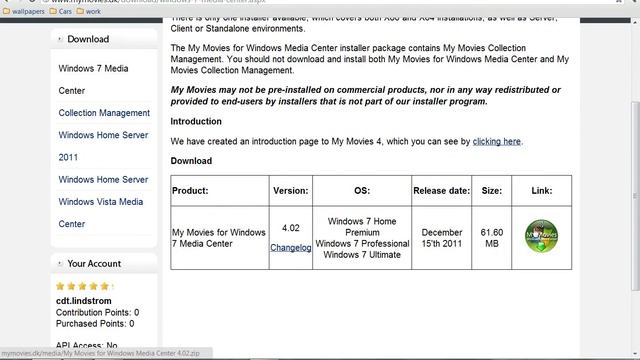Open Windows 7 Media Center sidebar link
Image resolution: width=640 pixels, height=360 pixels.
coord(93,80)
